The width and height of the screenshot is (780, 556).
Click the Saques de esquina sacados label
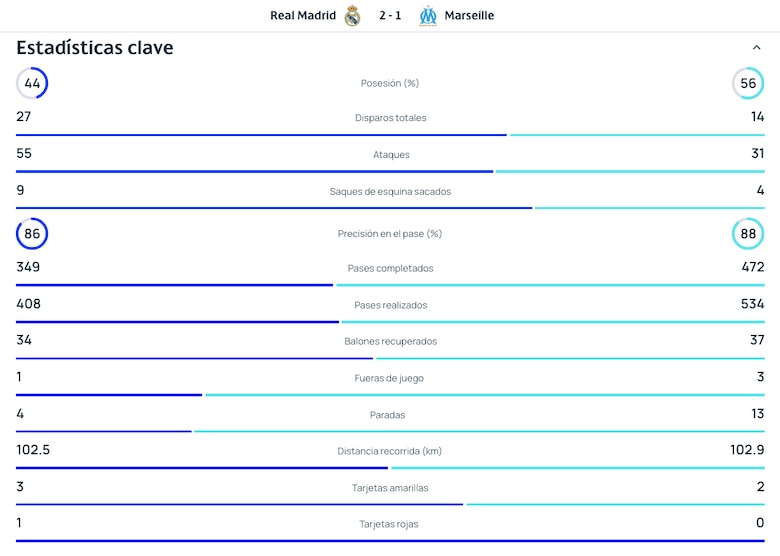coord(390,191)
